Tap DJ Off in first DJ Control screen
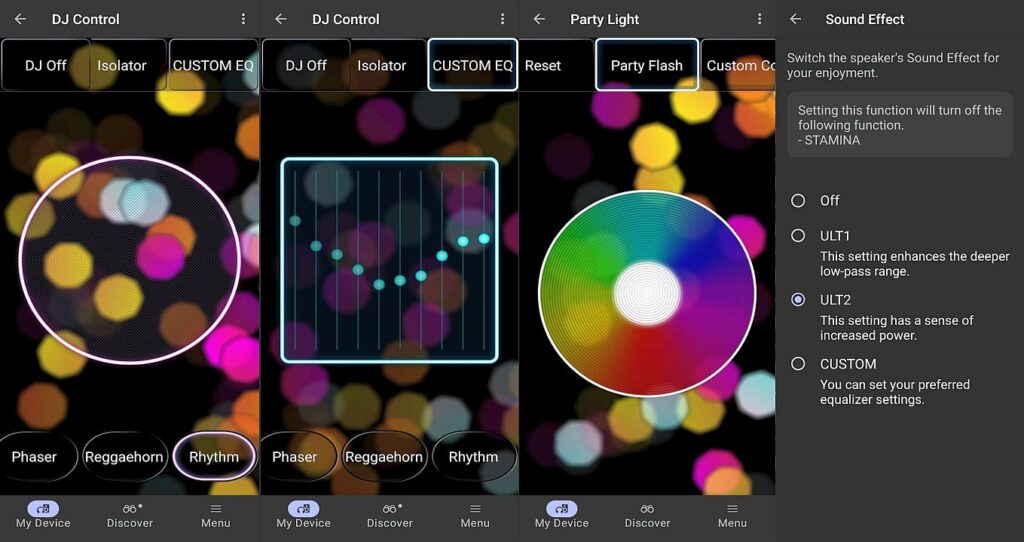 point(46,65)
